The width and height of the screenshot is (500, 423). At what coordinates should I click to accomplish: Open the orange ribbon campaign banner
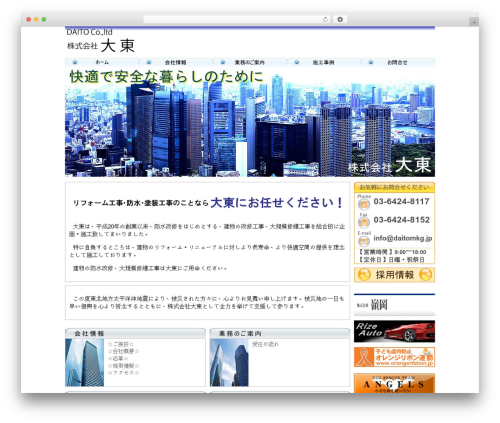(394, 357)
